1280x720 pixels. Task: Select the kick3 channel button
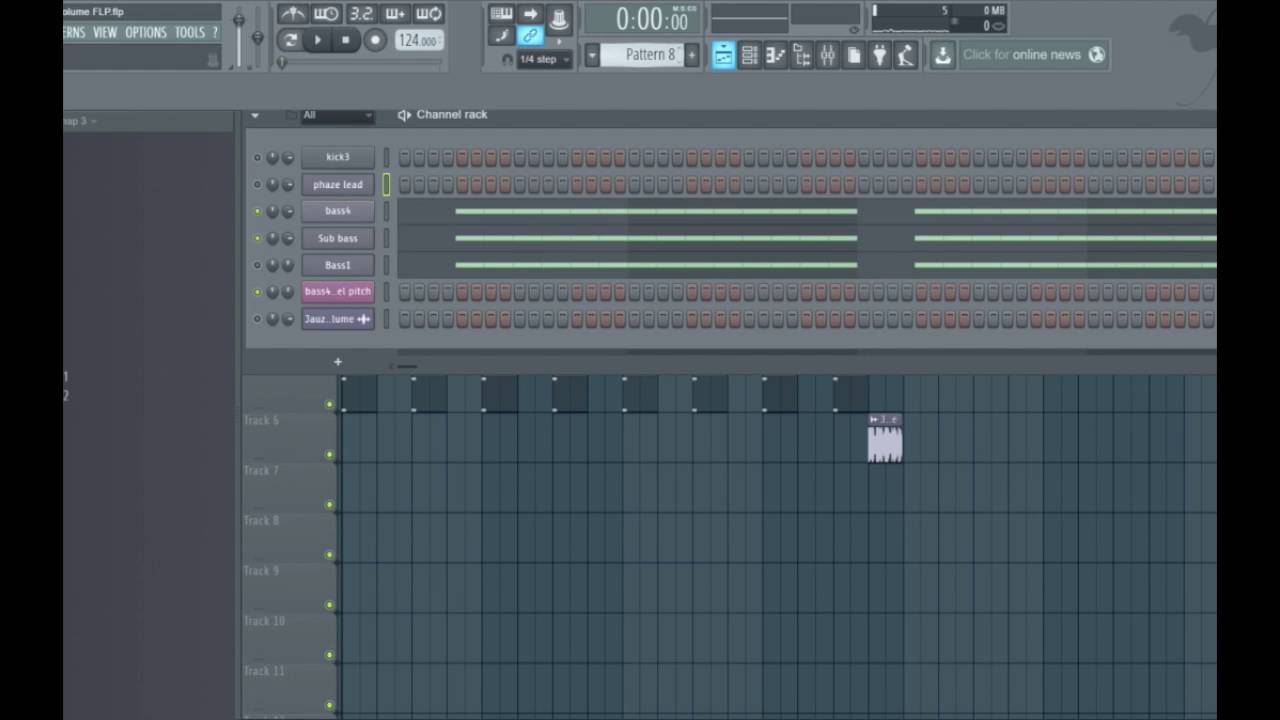pos(338,157)
